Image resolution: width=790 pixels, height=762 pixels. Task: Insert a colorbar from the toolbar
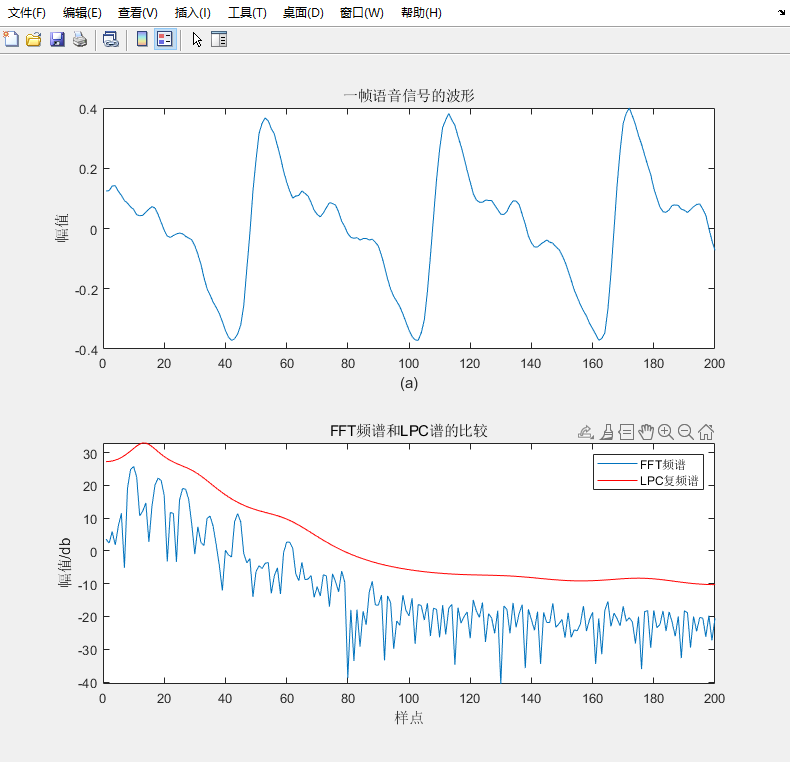142,39
